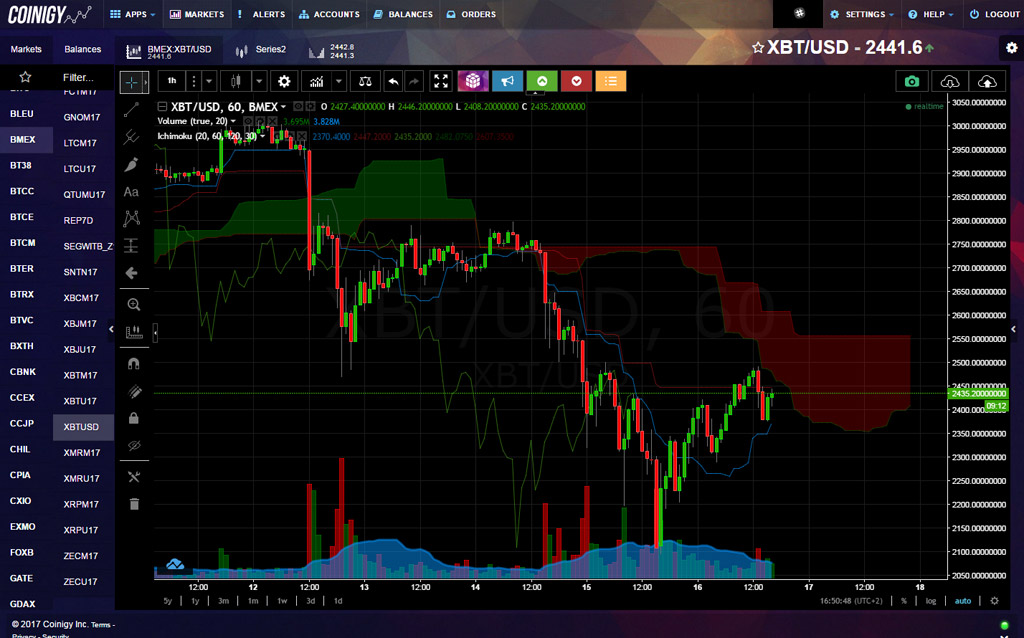This screenshot has height=638, width=1024.
Task: Toggle the auto price scale
Action: [963, 601]
